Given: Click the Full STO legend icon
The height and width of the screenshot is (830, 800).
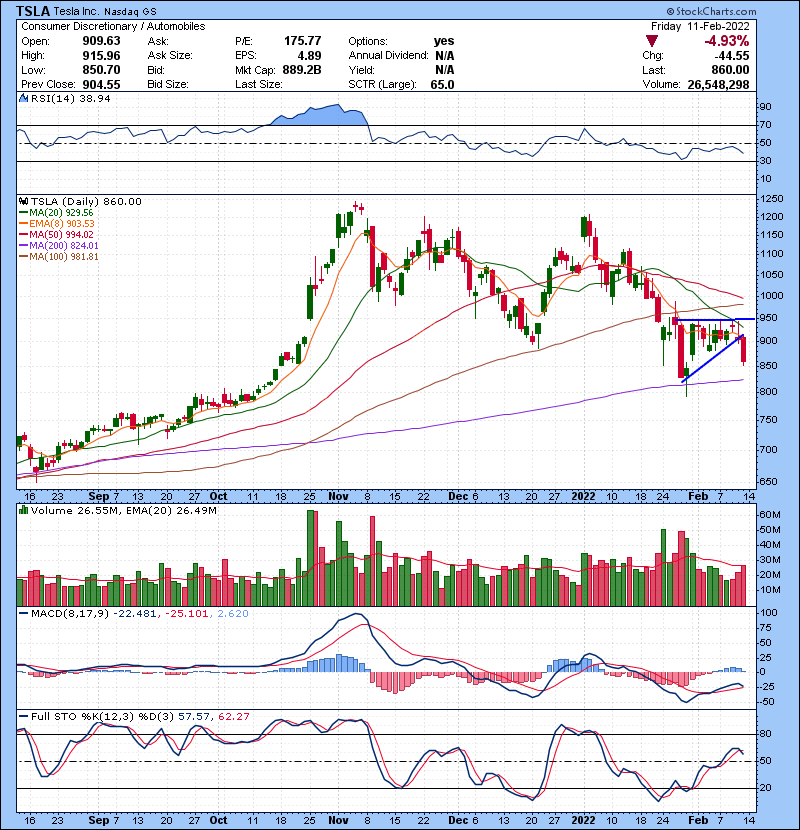Looking at the screenshot, I should pos(21,715).
